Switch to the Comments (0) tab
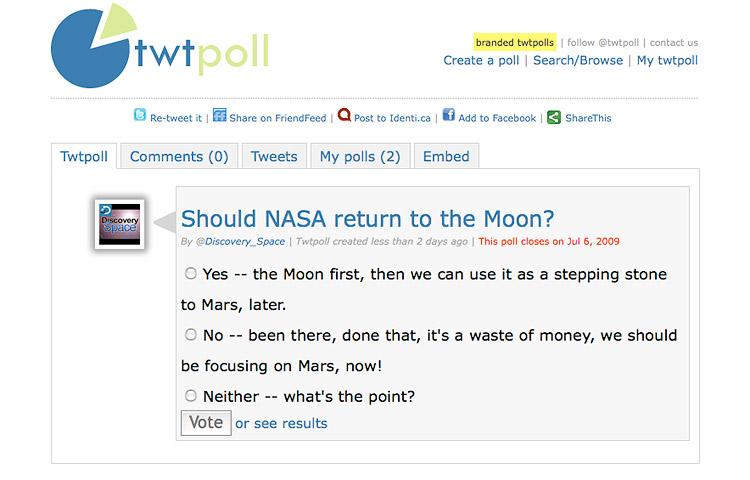The height and width of the screenshot is (480, 750). 179,157
